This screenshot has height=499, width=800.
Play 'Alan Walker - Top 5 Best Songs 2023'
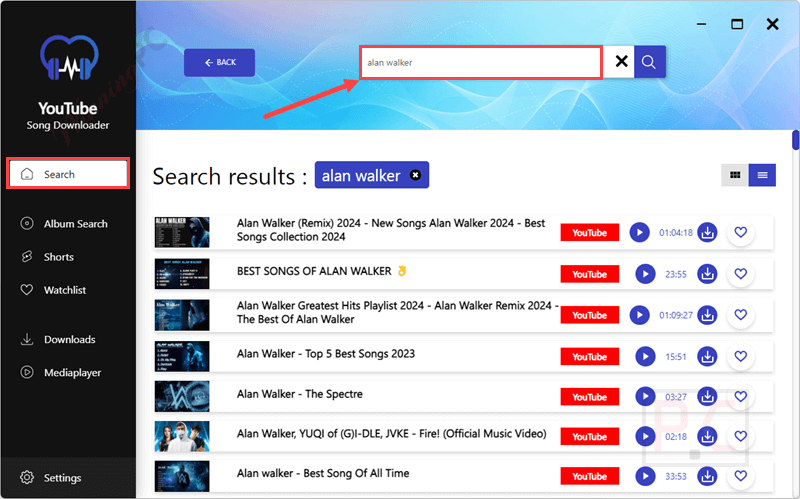click(x=645, y=357)
